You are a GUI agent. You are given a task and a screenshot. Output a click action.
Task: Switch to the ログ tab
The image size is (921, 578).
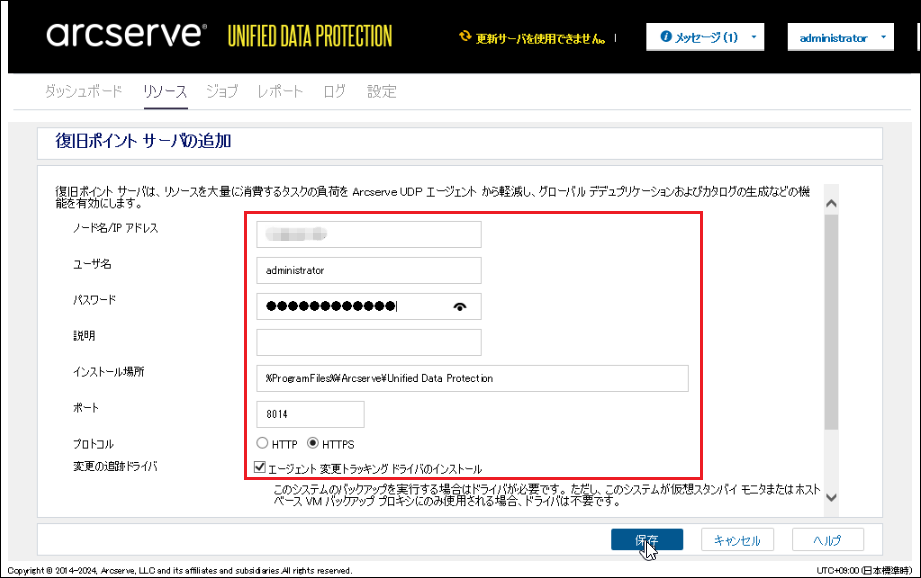click(335, 91)
